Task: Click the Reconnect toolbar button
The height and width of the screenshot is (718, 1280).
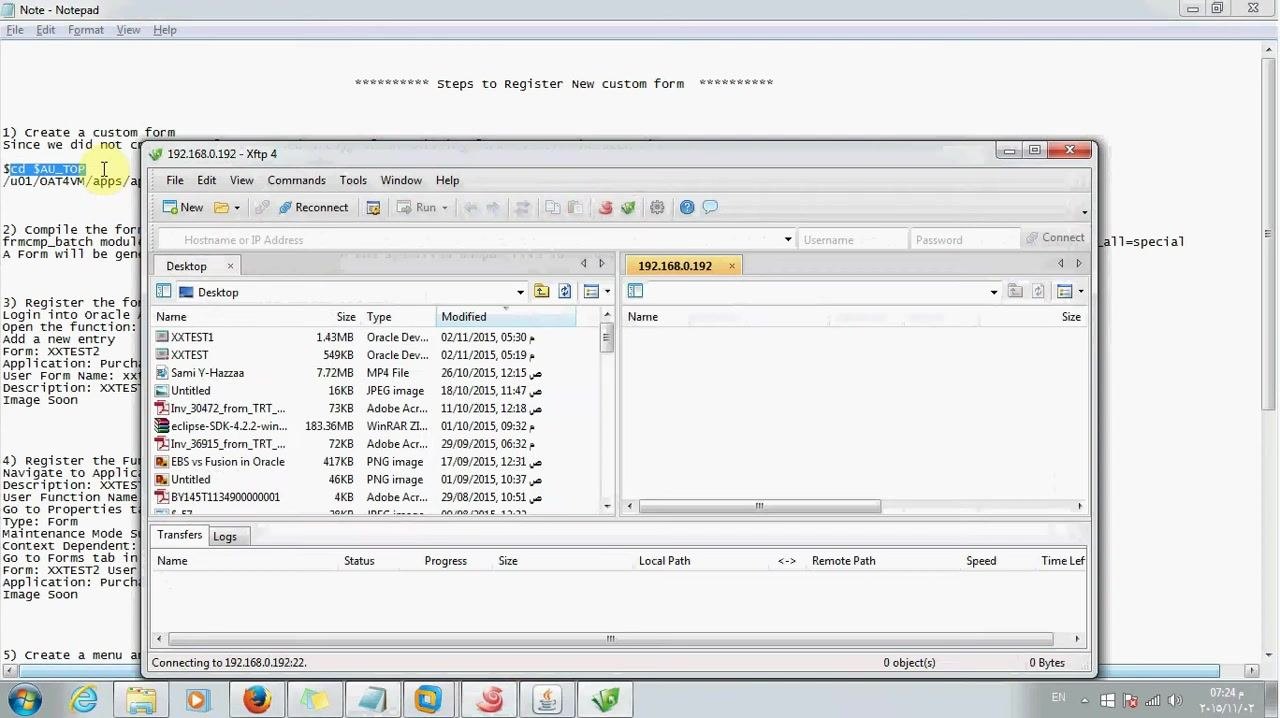Action: [x=313, y=208]
